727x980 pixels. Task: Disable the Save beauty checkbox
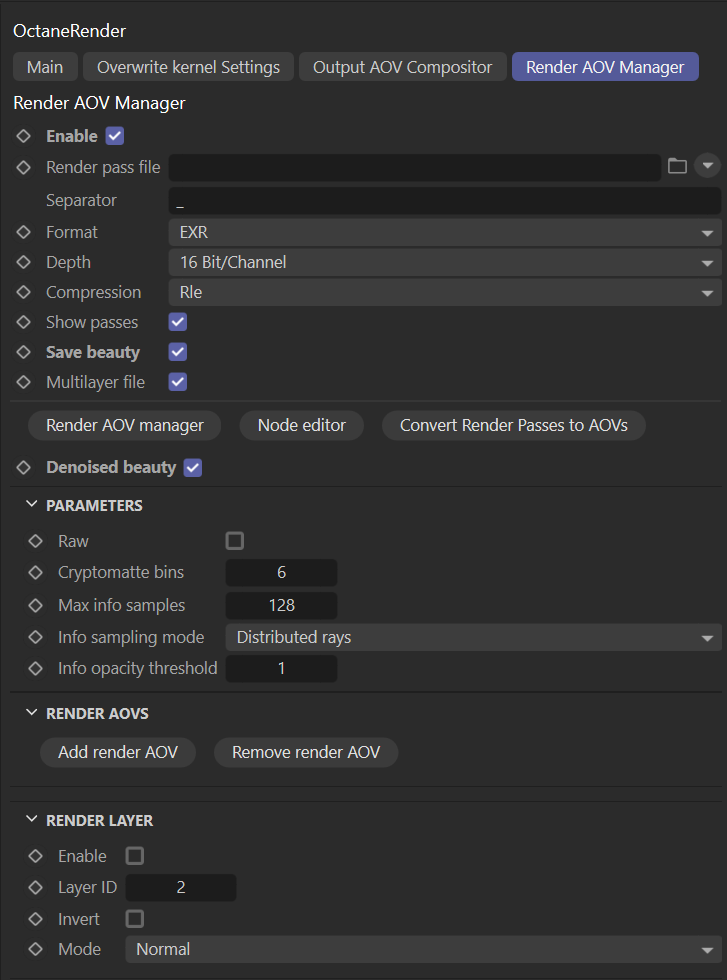tap(178, 352)
